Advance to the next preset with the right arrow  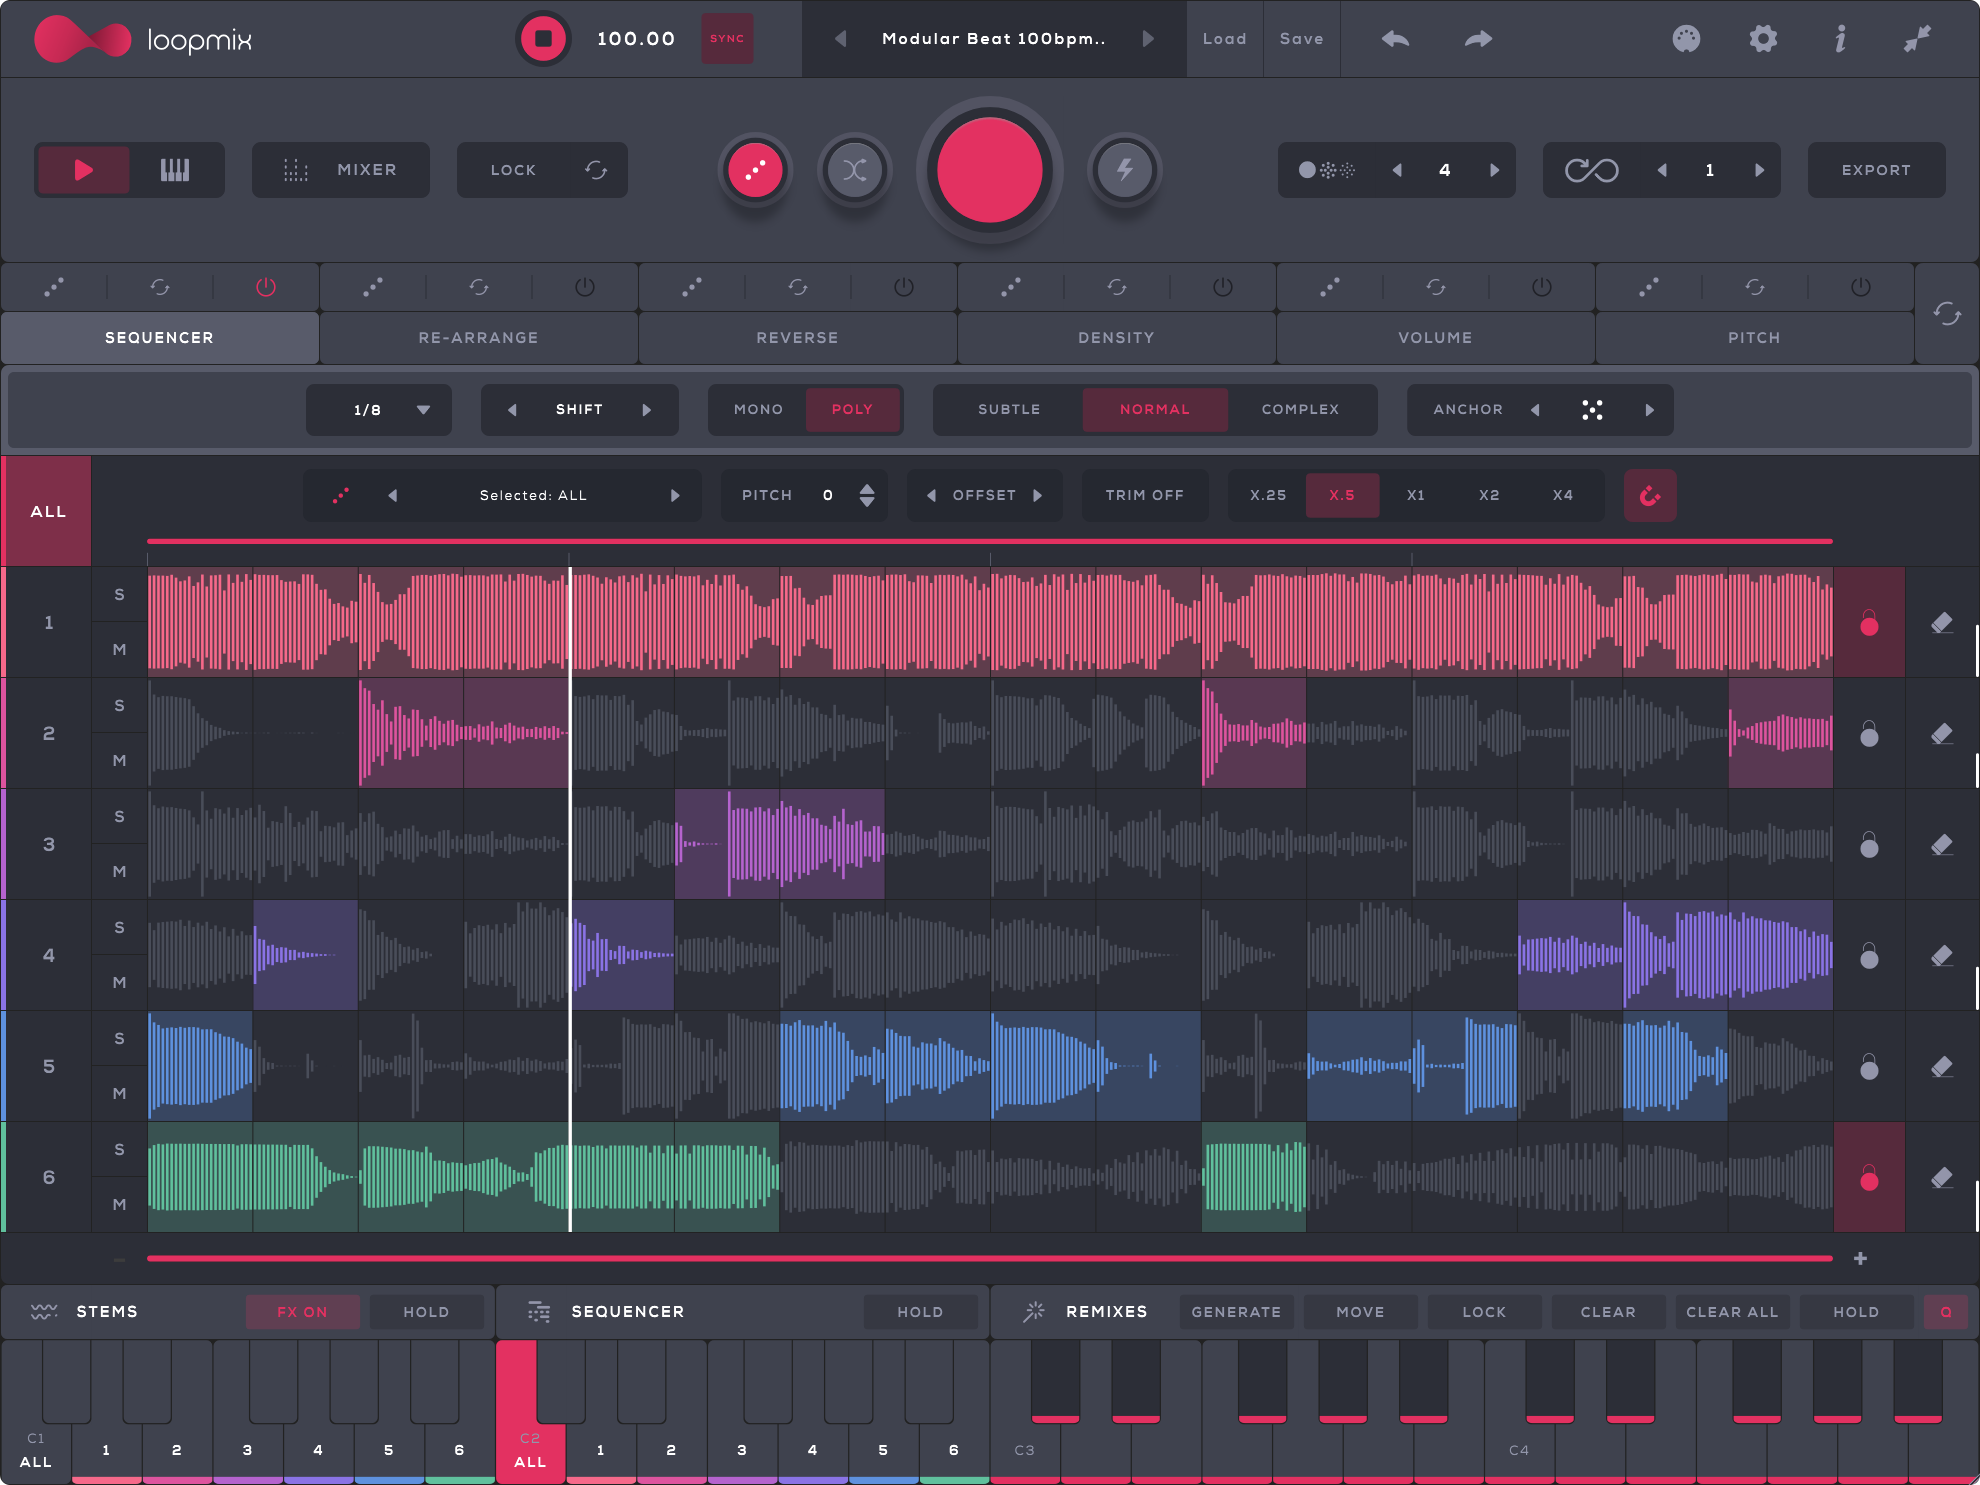pos(1148,39)
